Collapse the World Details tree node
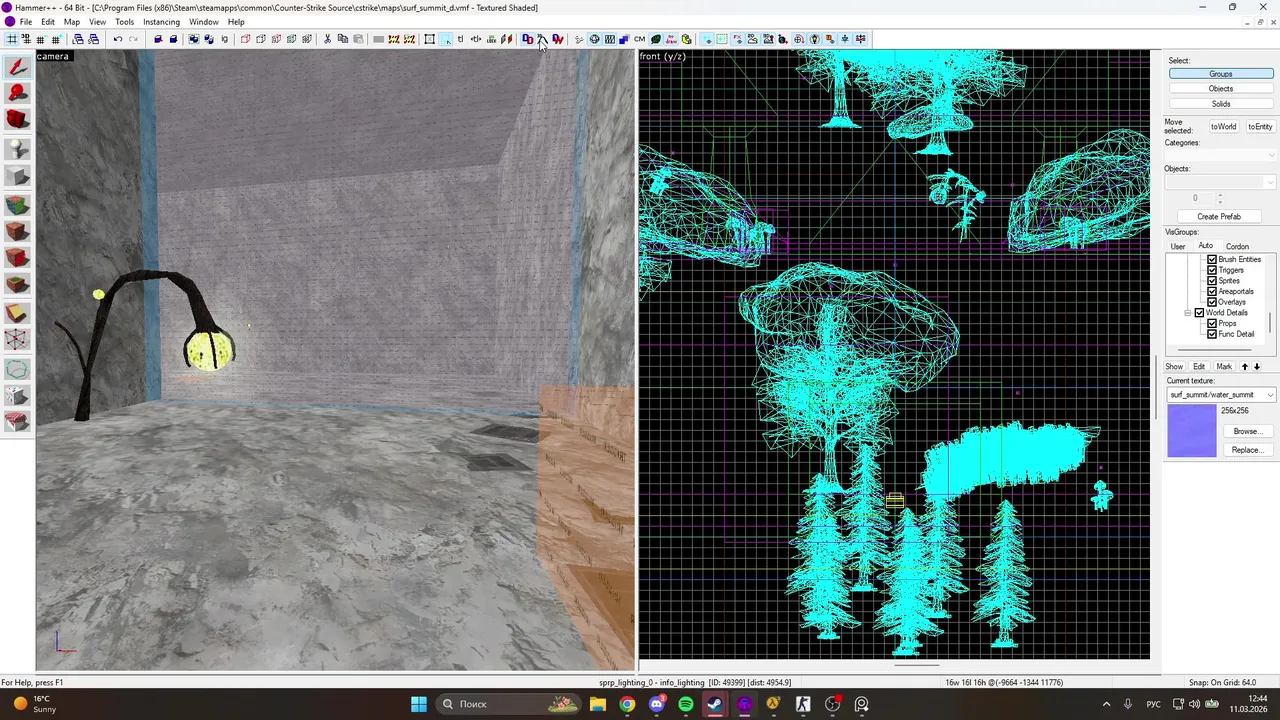This screenshot has width=1280, height=720. (1188, 313)
